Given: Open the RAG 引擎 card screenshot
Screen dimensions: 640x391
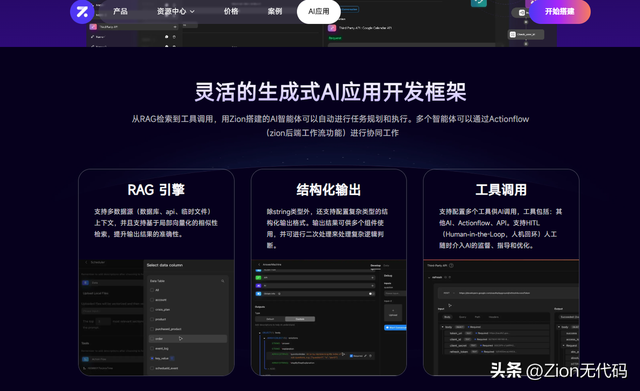Looking at the screenshot, I should [156, 317].
